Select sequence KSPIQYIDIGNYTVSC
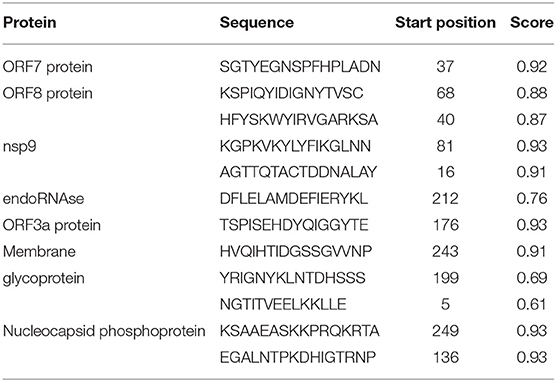The height and width of the screenshot is (382, 556). [x=291, y=93]
